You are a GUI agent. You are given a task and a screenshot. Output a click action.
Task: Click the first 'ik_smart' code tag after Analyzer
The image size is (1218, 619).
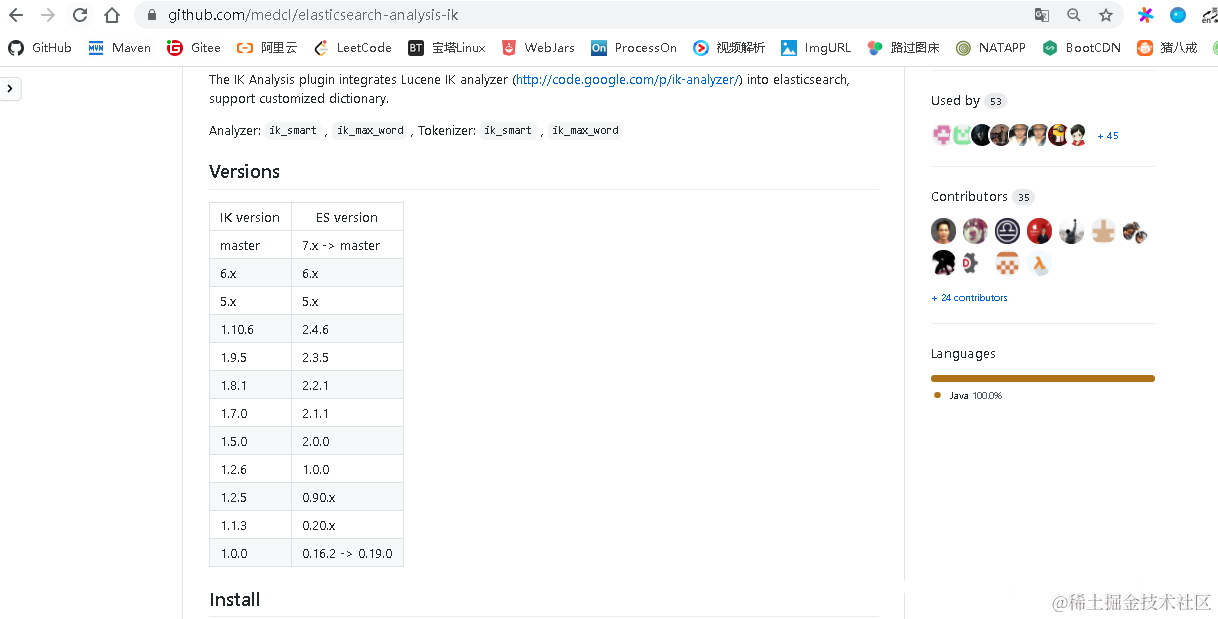point(293,131)
